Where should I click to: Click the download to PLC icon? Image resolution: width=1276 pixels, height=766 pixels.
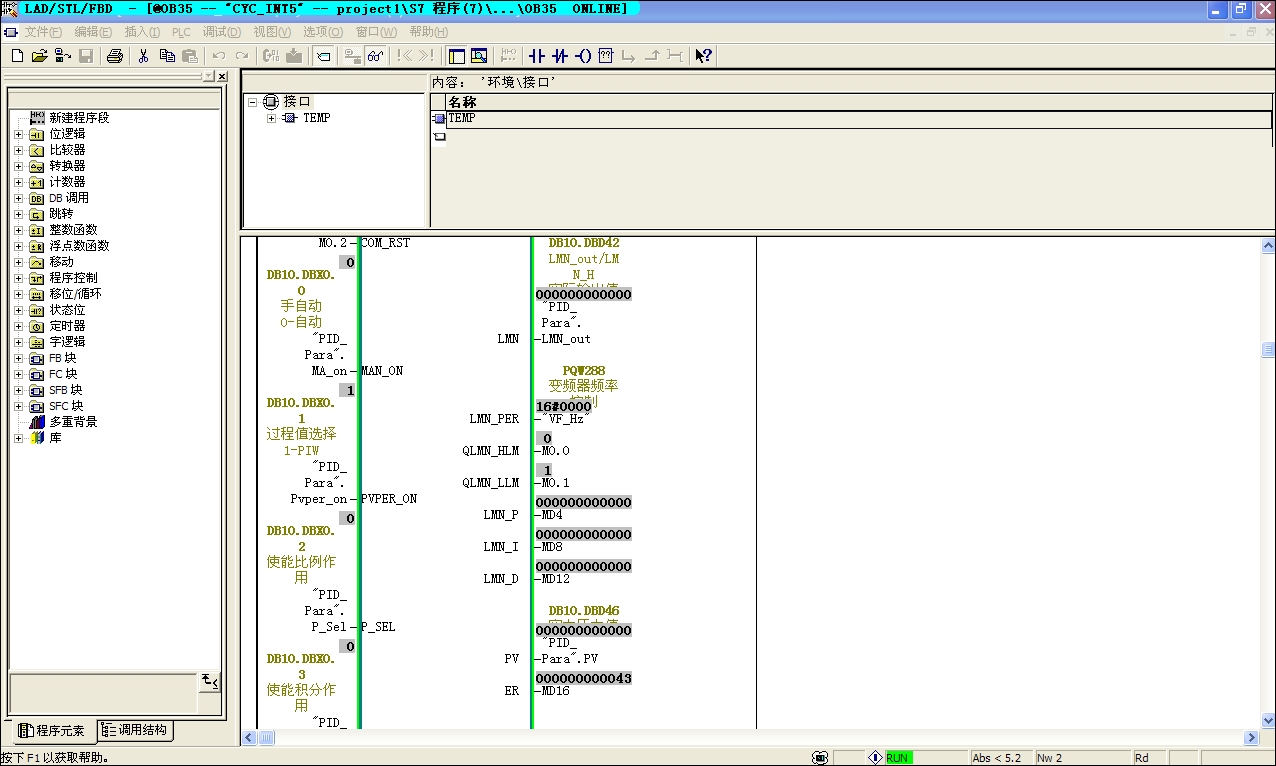[294, 56]
